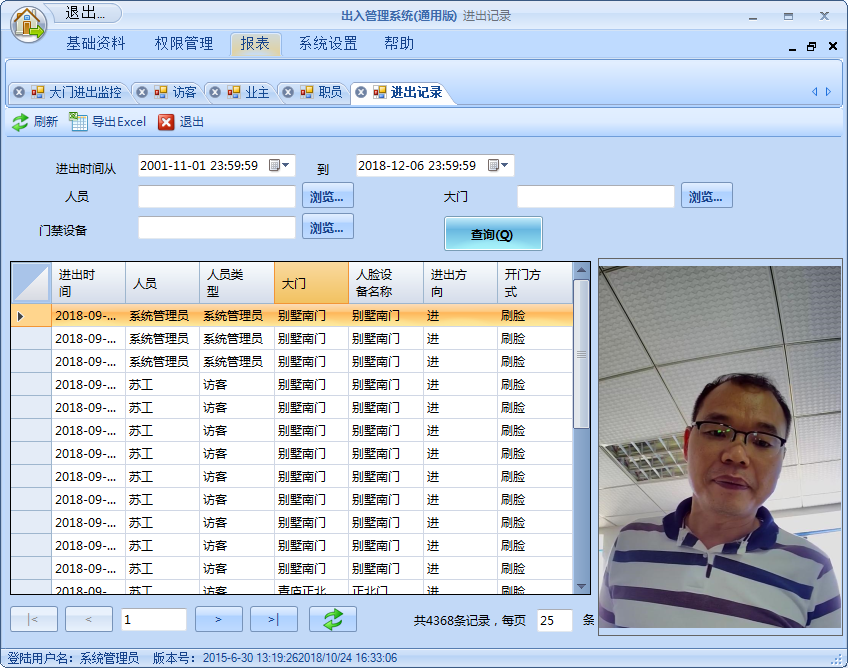Go to the next page of records
The width and height of the screenshot is (848, 668).
219,619
